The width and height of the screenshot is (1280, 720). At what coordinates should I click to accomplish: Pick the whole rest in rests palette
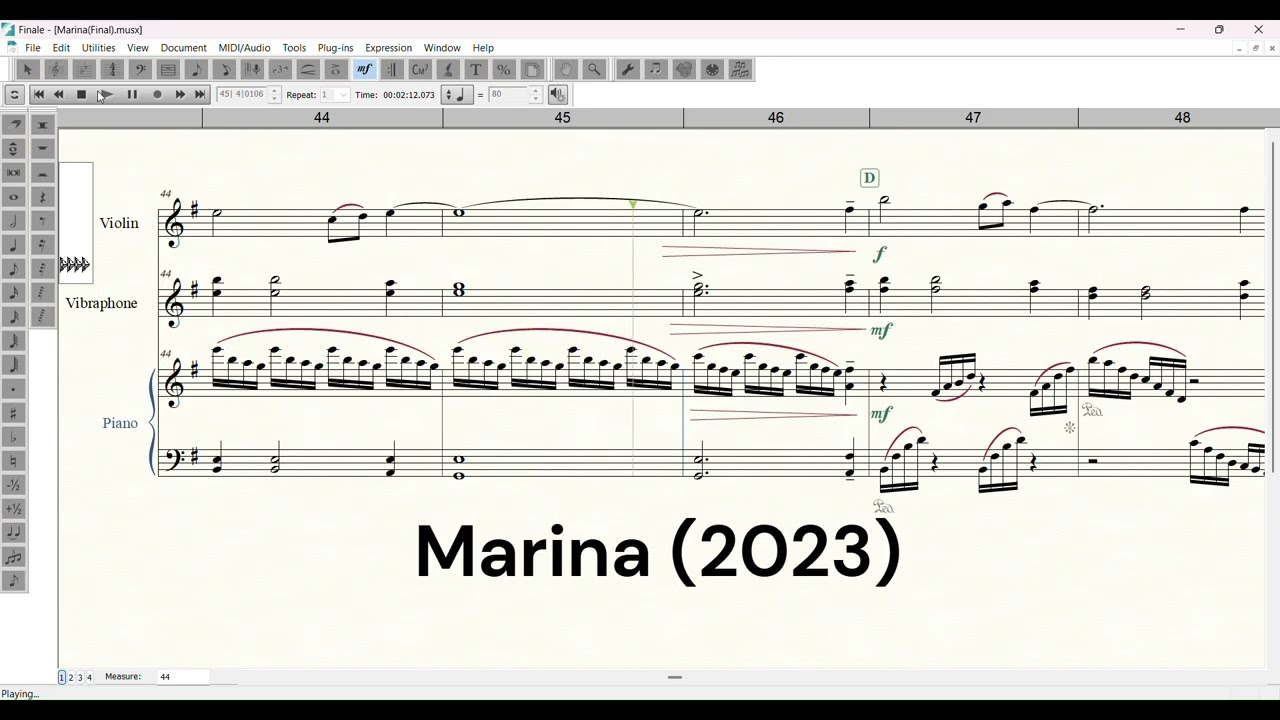pyautogui.click(x=42, y=149)
